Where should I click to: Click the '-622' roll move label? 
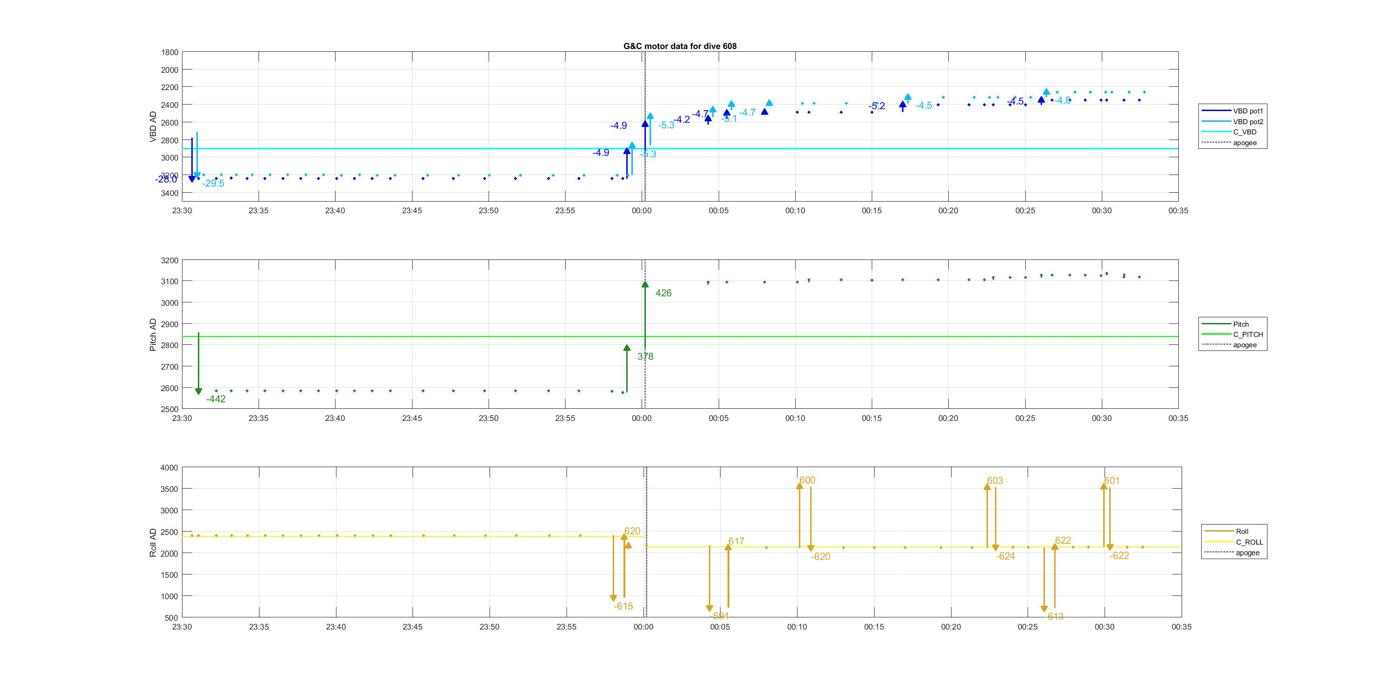coord(1120,556)
